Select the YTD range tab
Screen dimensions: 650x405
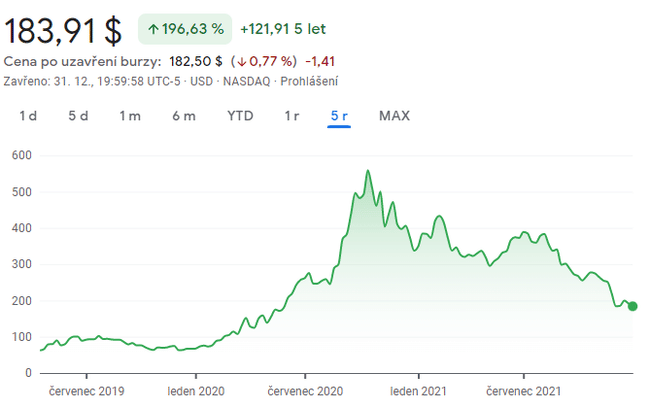240,115
